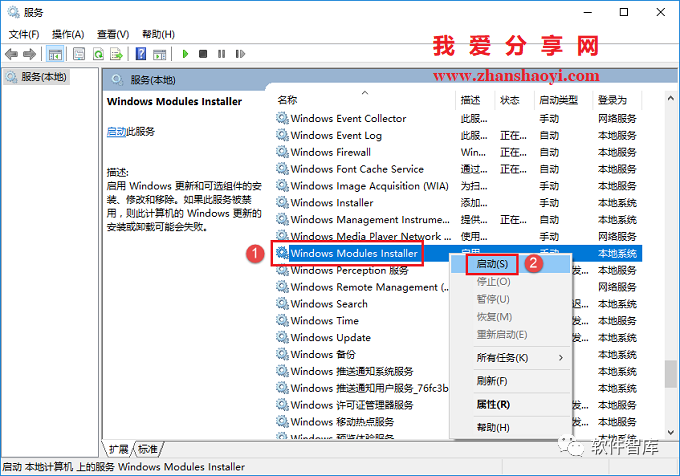Click the vertical scrollbar thumb
Viewport: 680px width, 476px height.
tap(670, 373)
